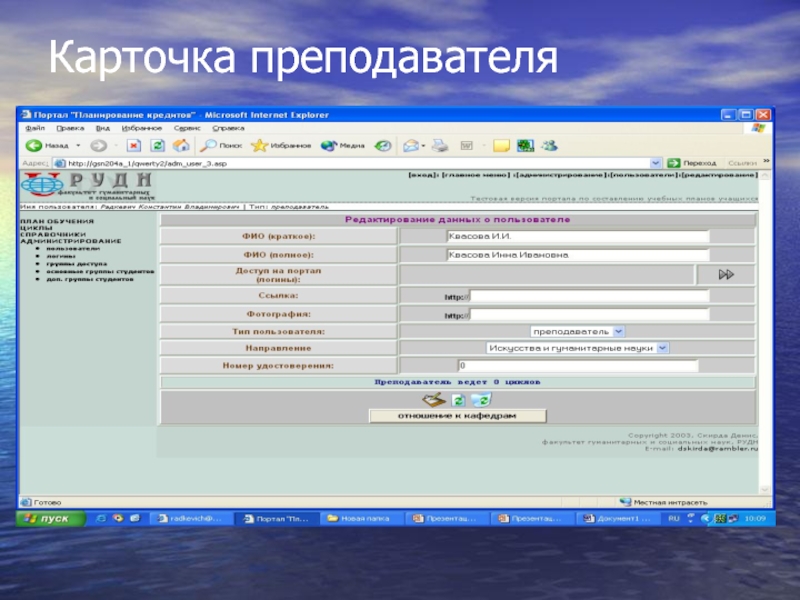Expand the Тип пользователя dropdown
The width and height of the screenshot is (800, 600).
coord(618,330)
